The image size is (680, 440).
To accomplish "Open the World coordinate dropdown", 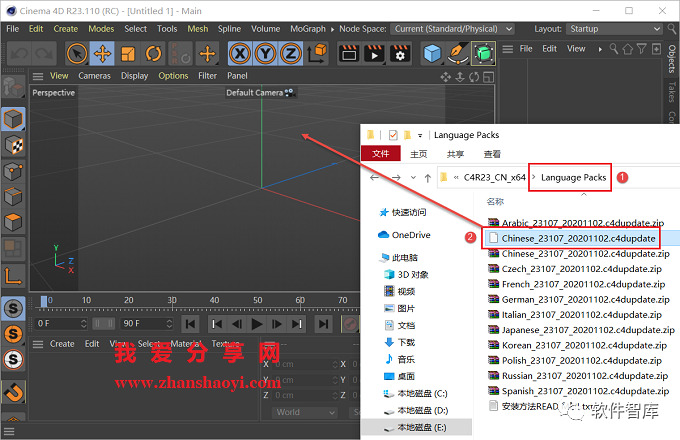I will (305, 412).
